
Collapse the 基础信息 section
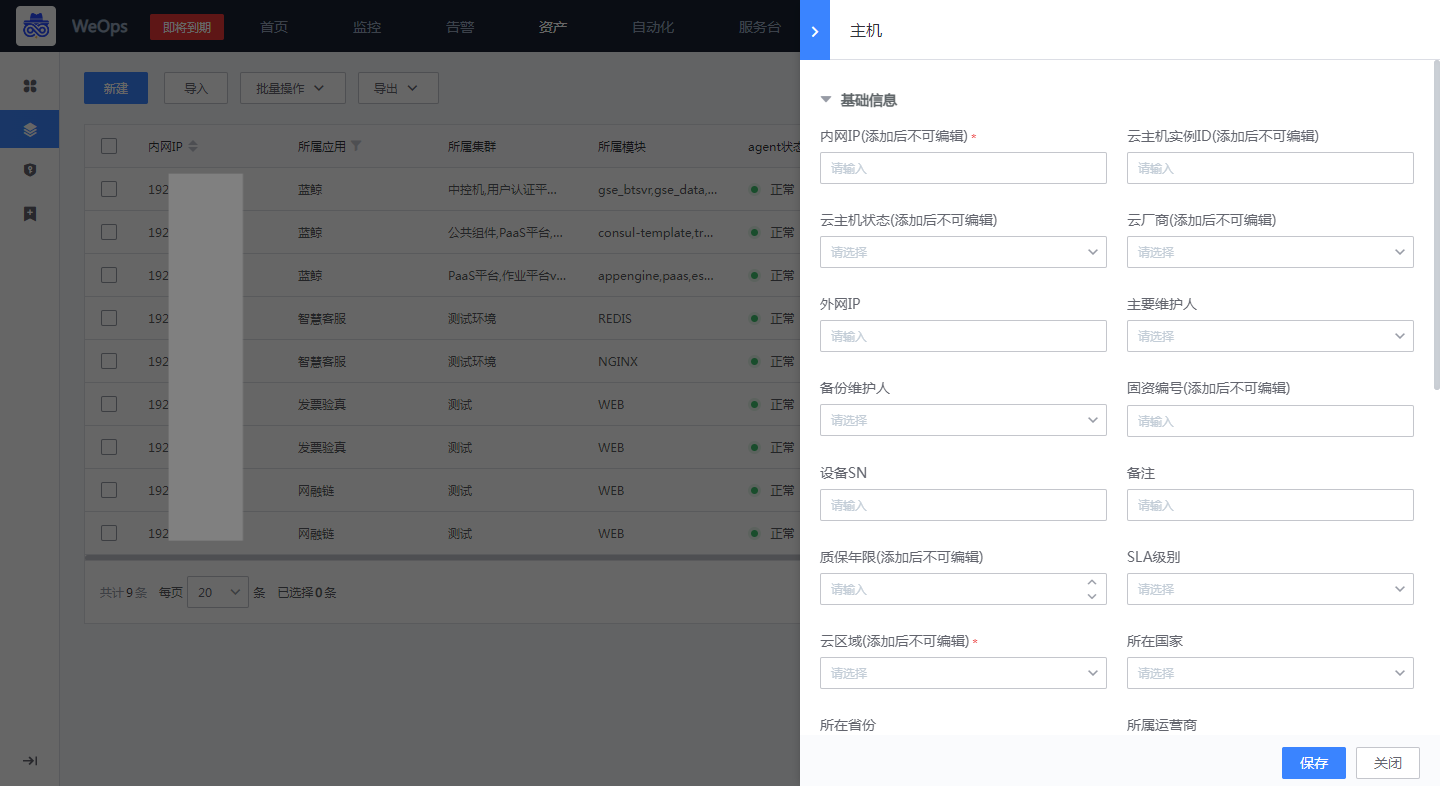pyautogui.click(x=825, y=99)
